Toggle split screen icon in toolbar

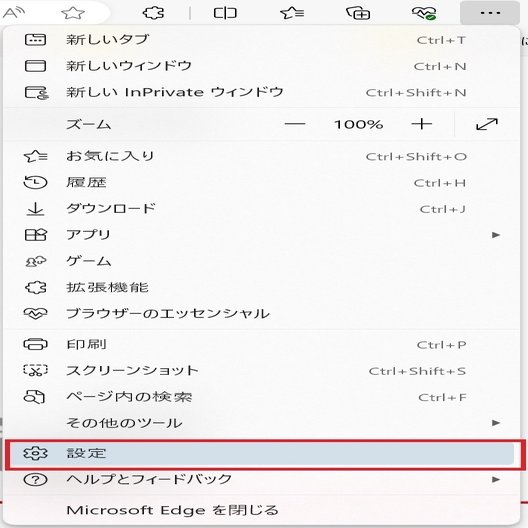point(225,13)
